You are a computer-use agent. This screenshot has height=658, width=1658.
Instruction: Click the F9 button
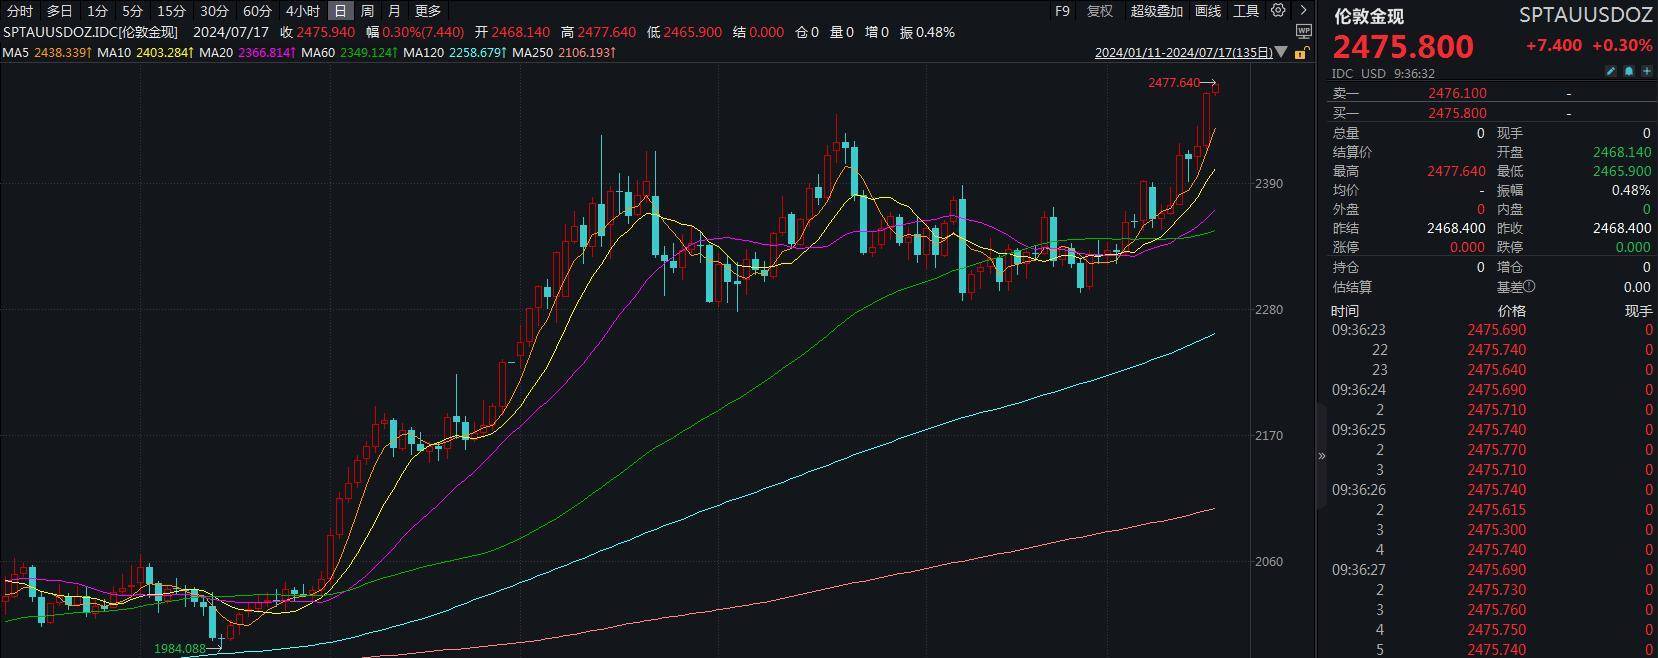pyautogui.click(x=1062, y=11)
